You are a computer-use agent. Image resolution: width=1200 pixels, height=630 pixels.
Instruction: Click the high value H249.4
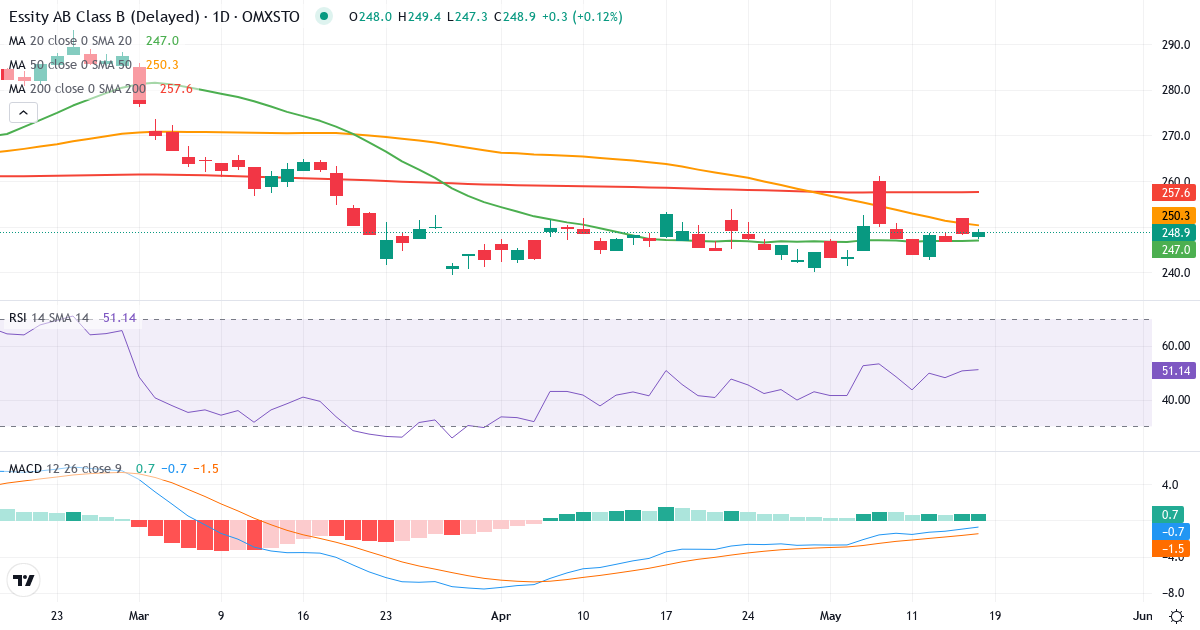point(417,17)
